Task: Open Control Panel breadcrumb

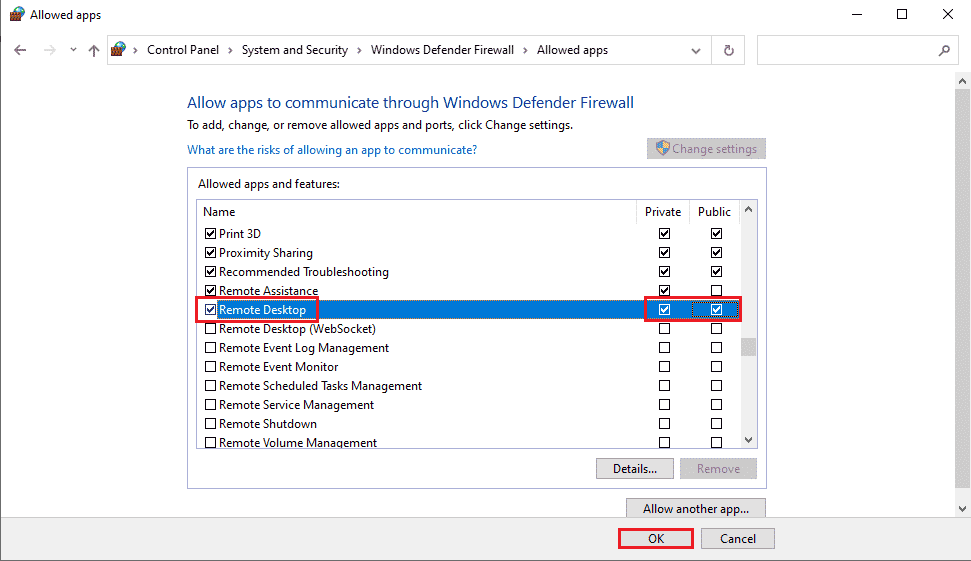Action: [183, 50]
